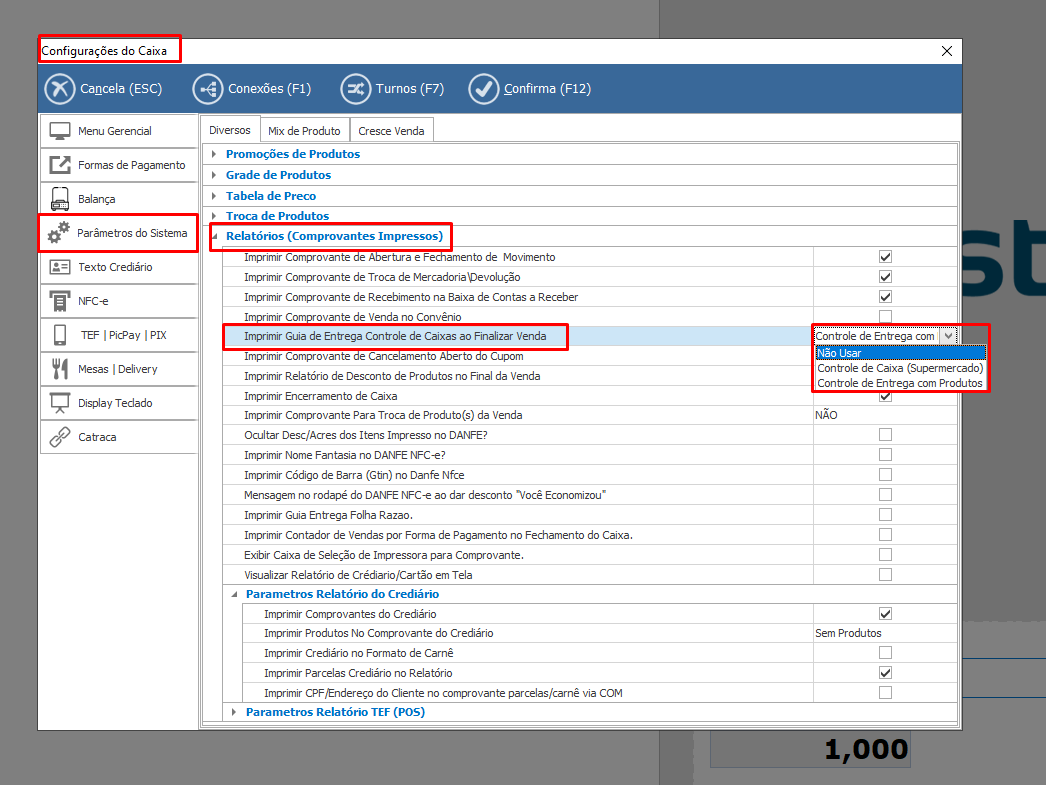Viewport: 1046px width, 785px height.
Task: Enable Imprimir Comprovante de Venda no Convênio
Action: point(885,317)
